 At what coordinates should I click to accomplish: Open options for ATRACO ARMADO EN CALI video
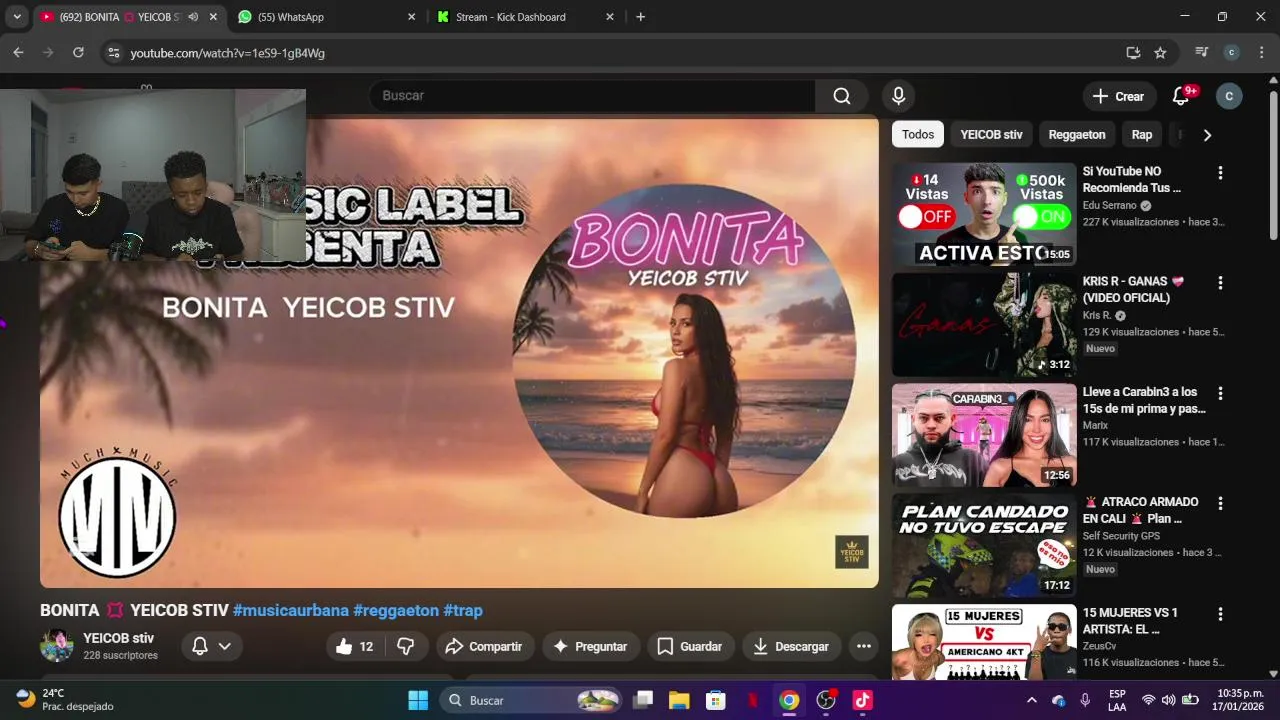tap(1220, 503)
